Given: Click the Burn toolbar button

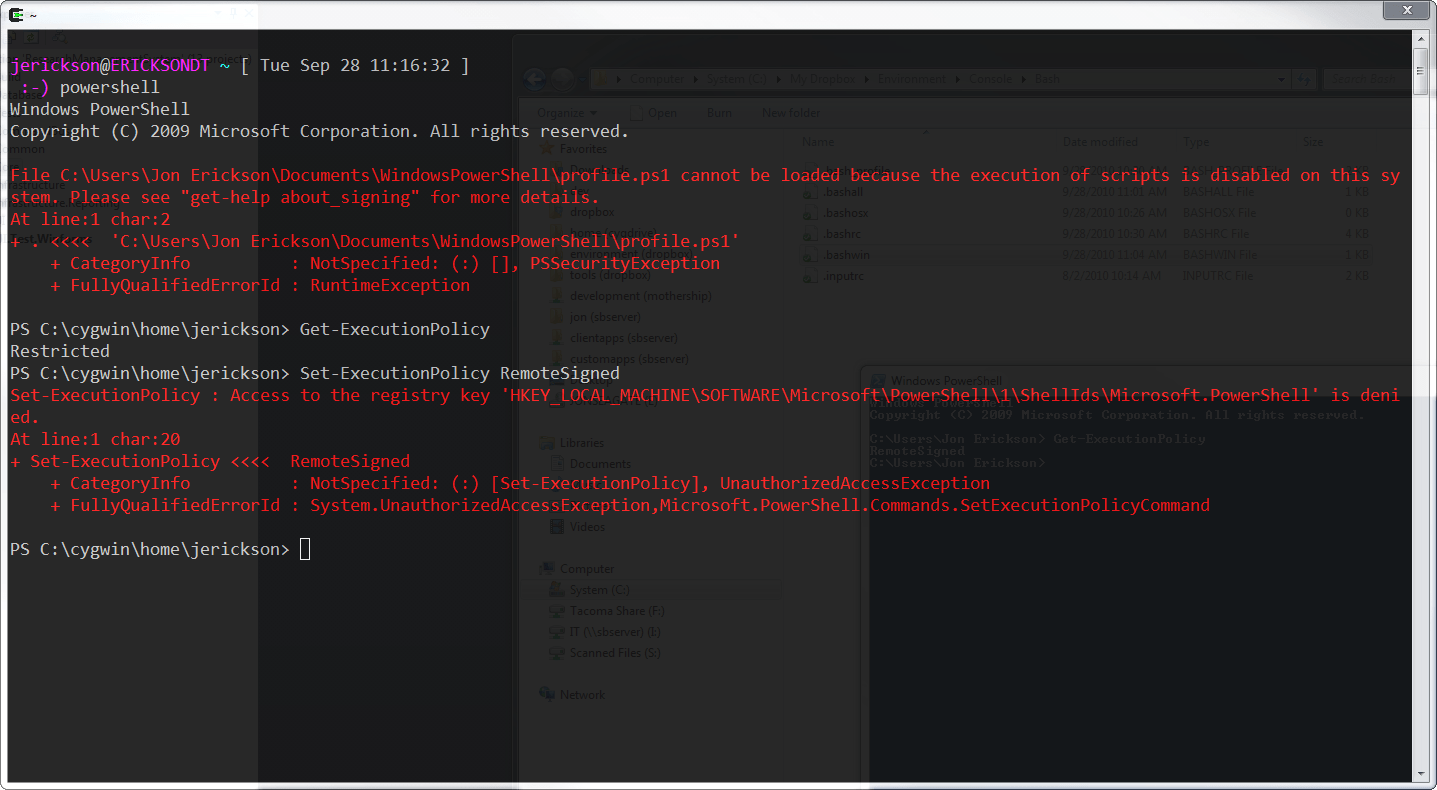Looking at the screenshot, I should 719,113.
